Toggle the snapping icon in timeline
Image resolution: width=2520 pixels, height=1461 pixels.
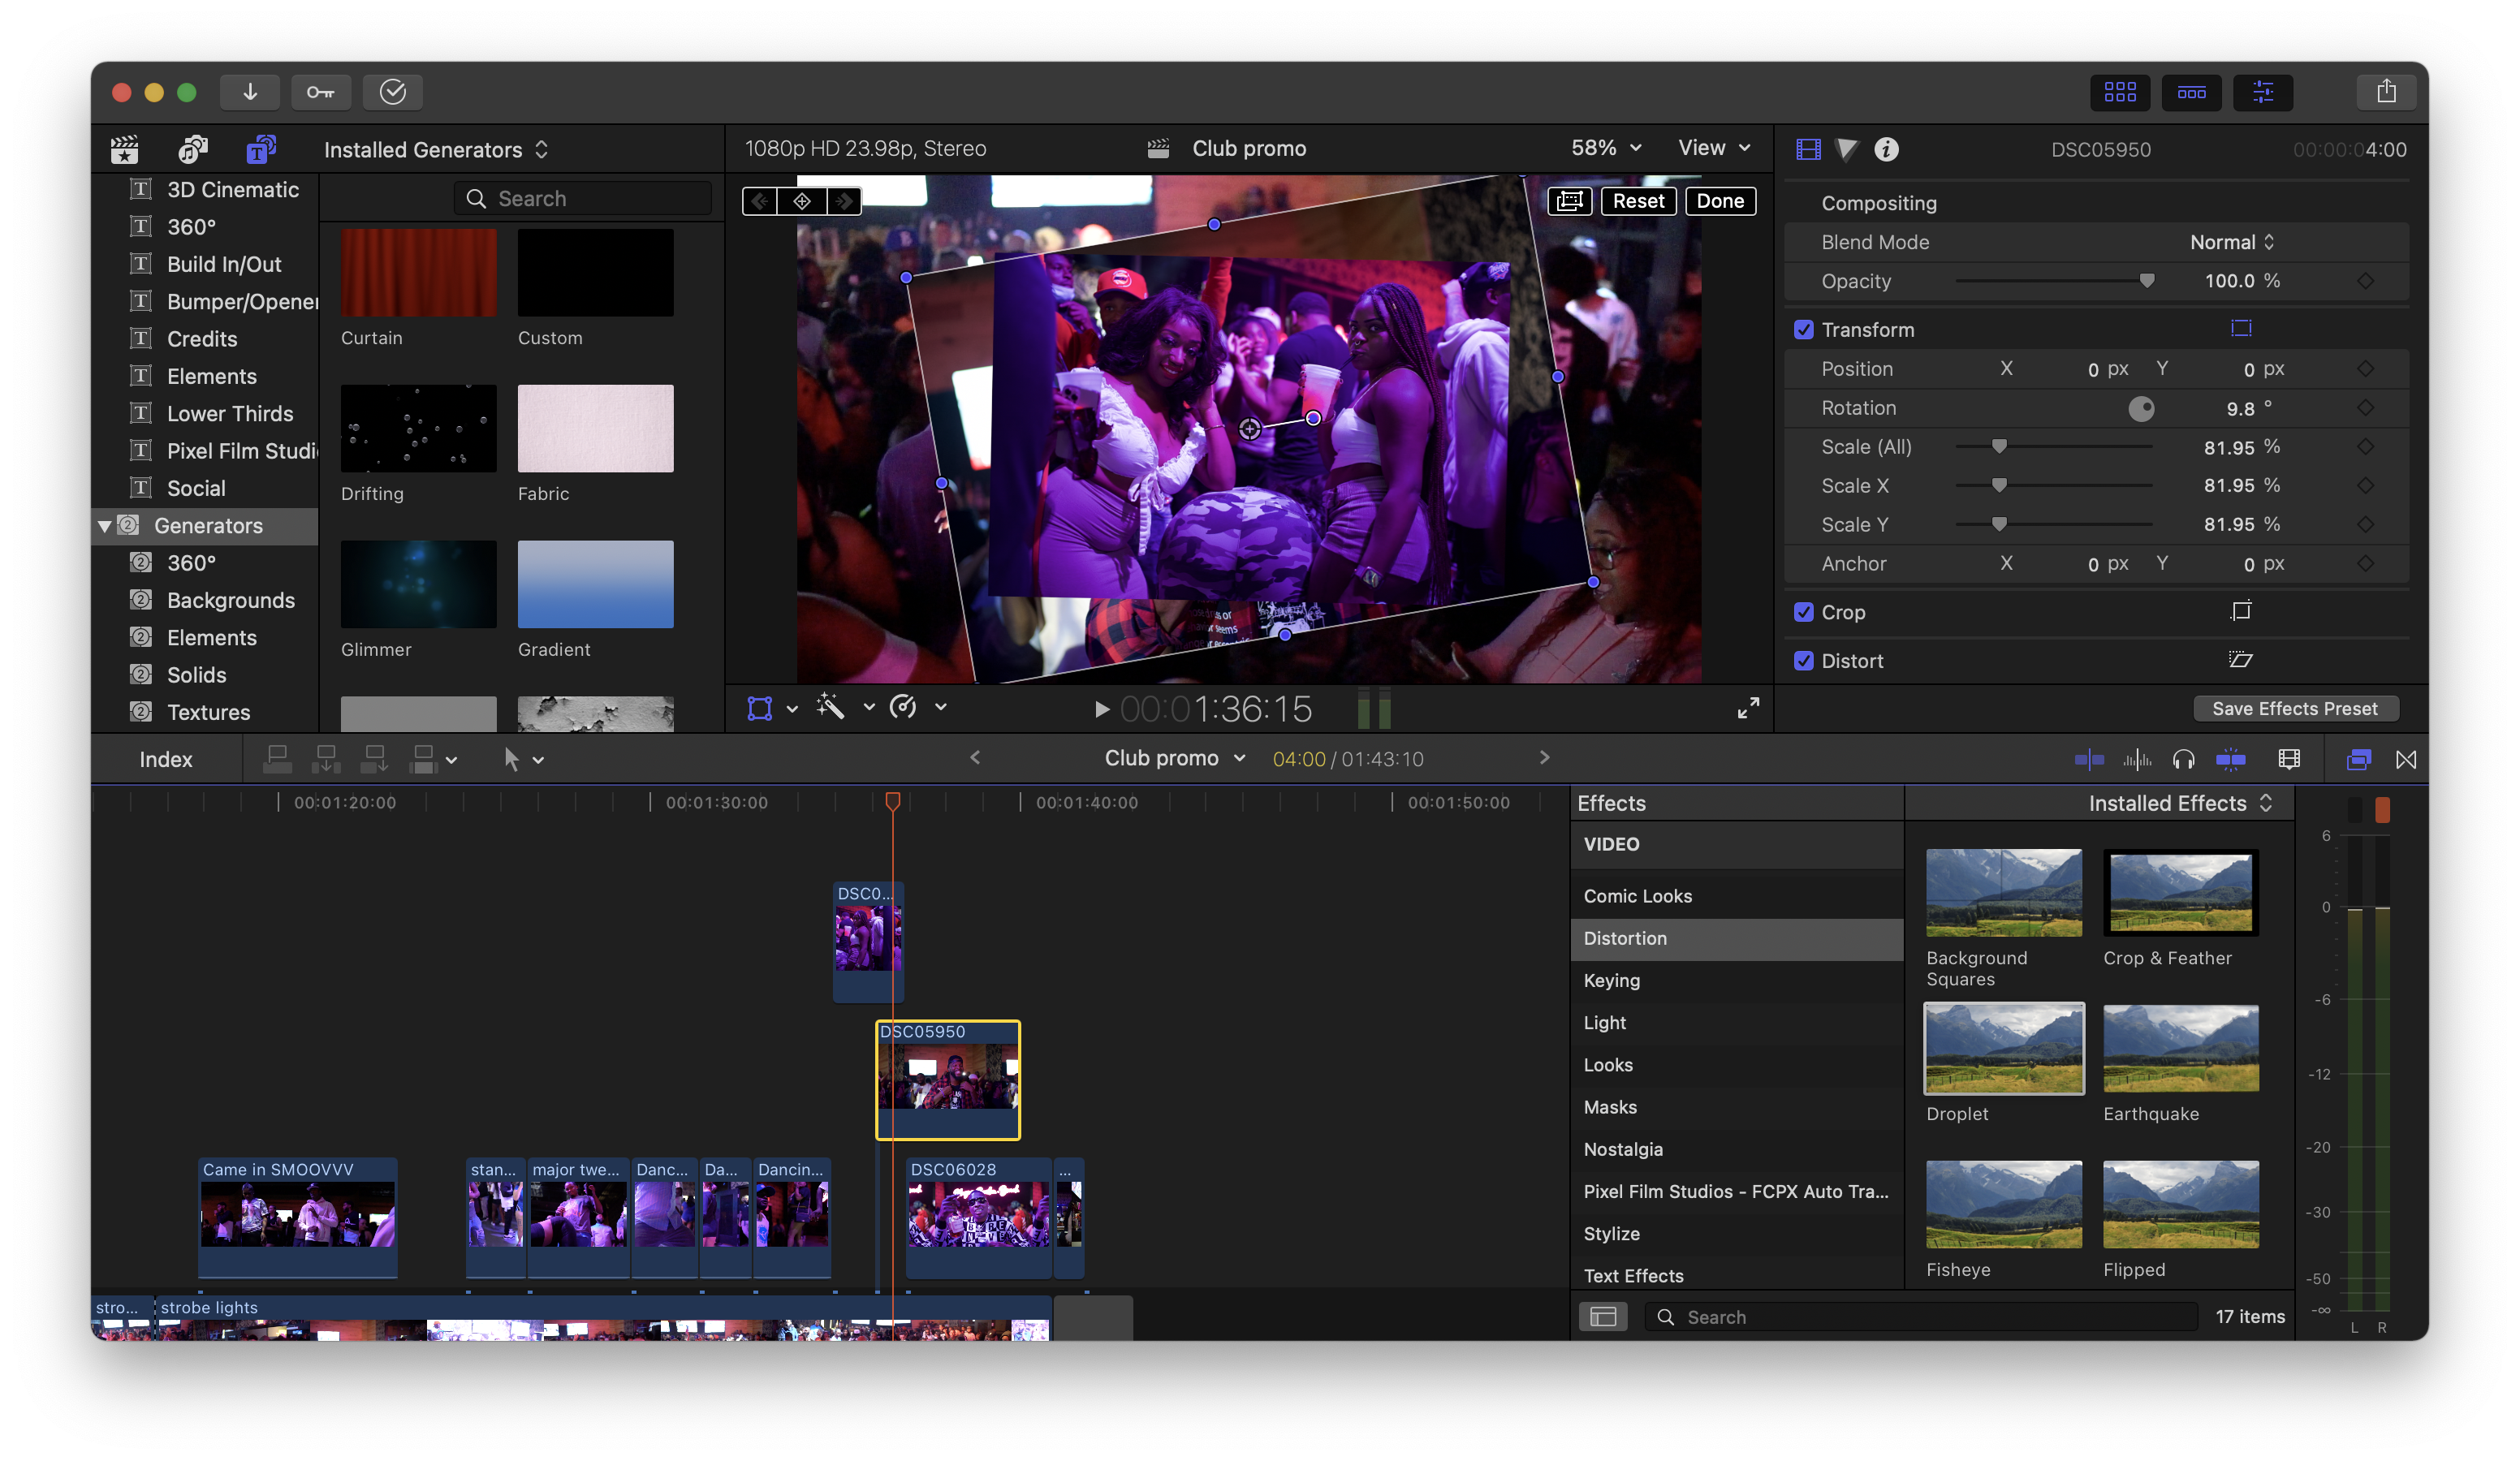tap(2230, 759)
